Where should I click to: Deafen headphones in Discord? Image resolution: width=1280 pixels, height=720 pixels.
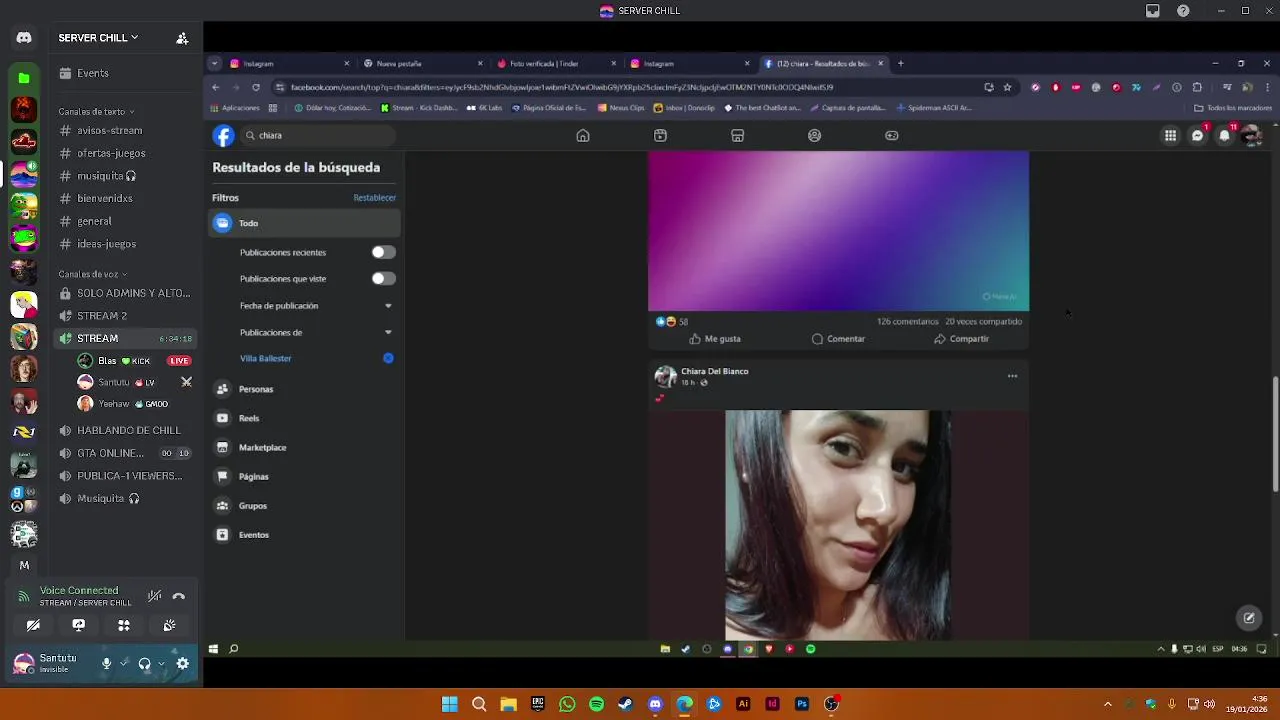144,663
